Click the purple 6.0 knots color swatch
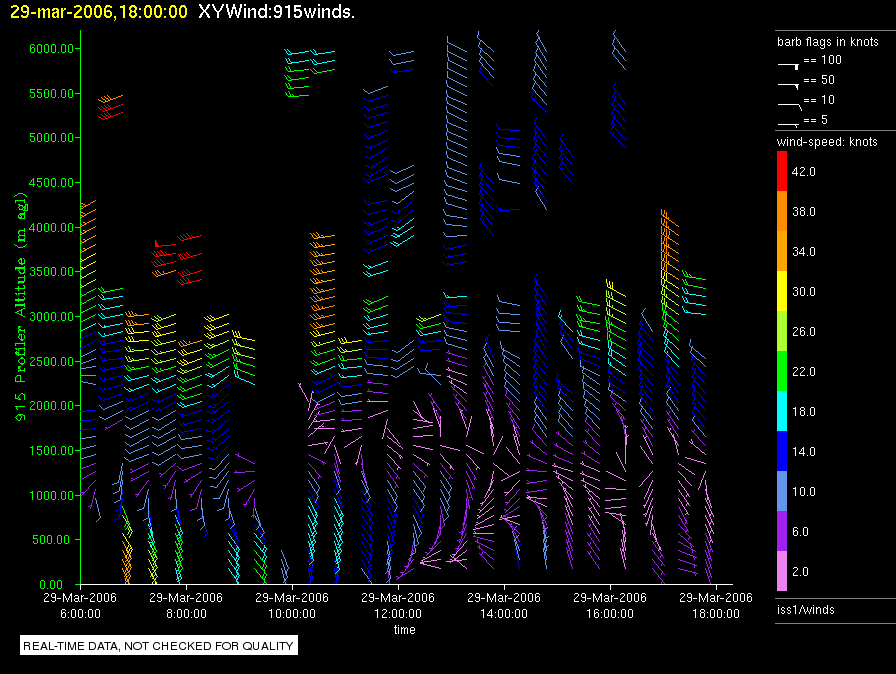 (x=782, y=532)
